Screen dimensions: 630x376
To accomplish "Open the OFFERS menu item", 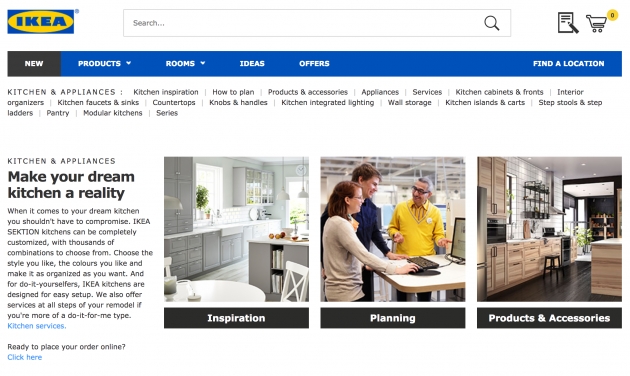I will 314,63.
